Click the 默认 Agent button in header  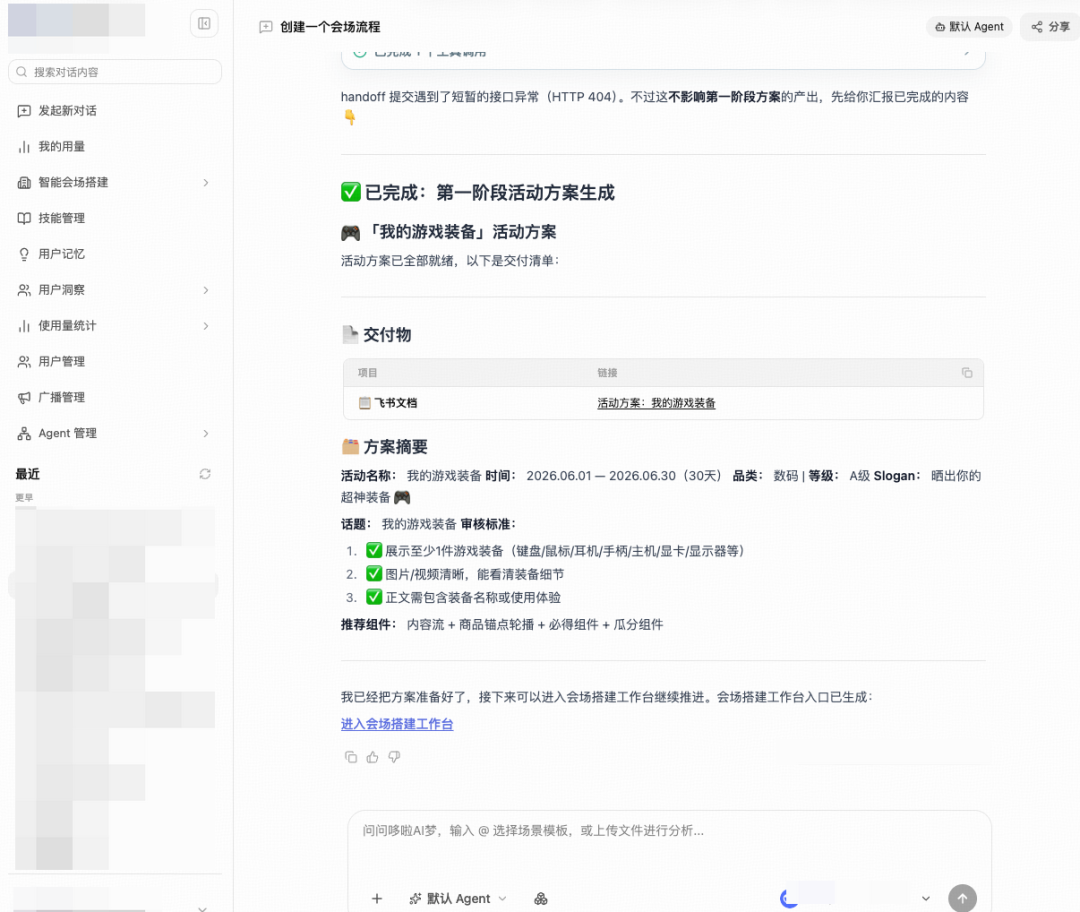[969, 27]
